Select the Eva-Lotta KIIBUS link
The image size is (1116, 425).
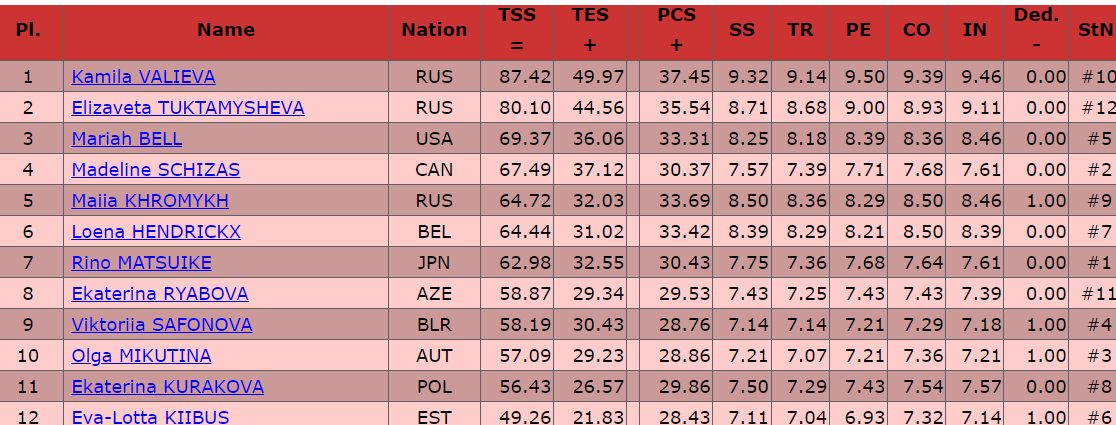(x=150, y=417)
